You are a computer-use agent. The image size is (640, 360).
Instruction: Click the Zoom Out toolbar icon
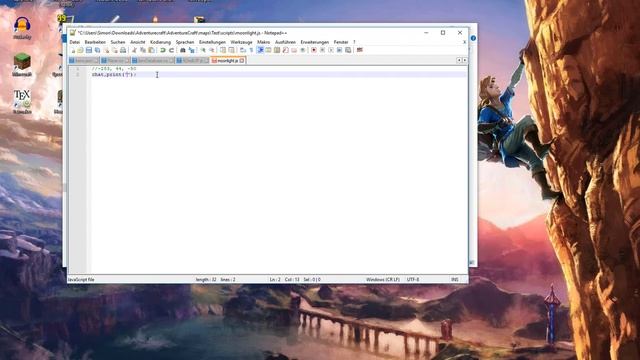click(211, 50)
